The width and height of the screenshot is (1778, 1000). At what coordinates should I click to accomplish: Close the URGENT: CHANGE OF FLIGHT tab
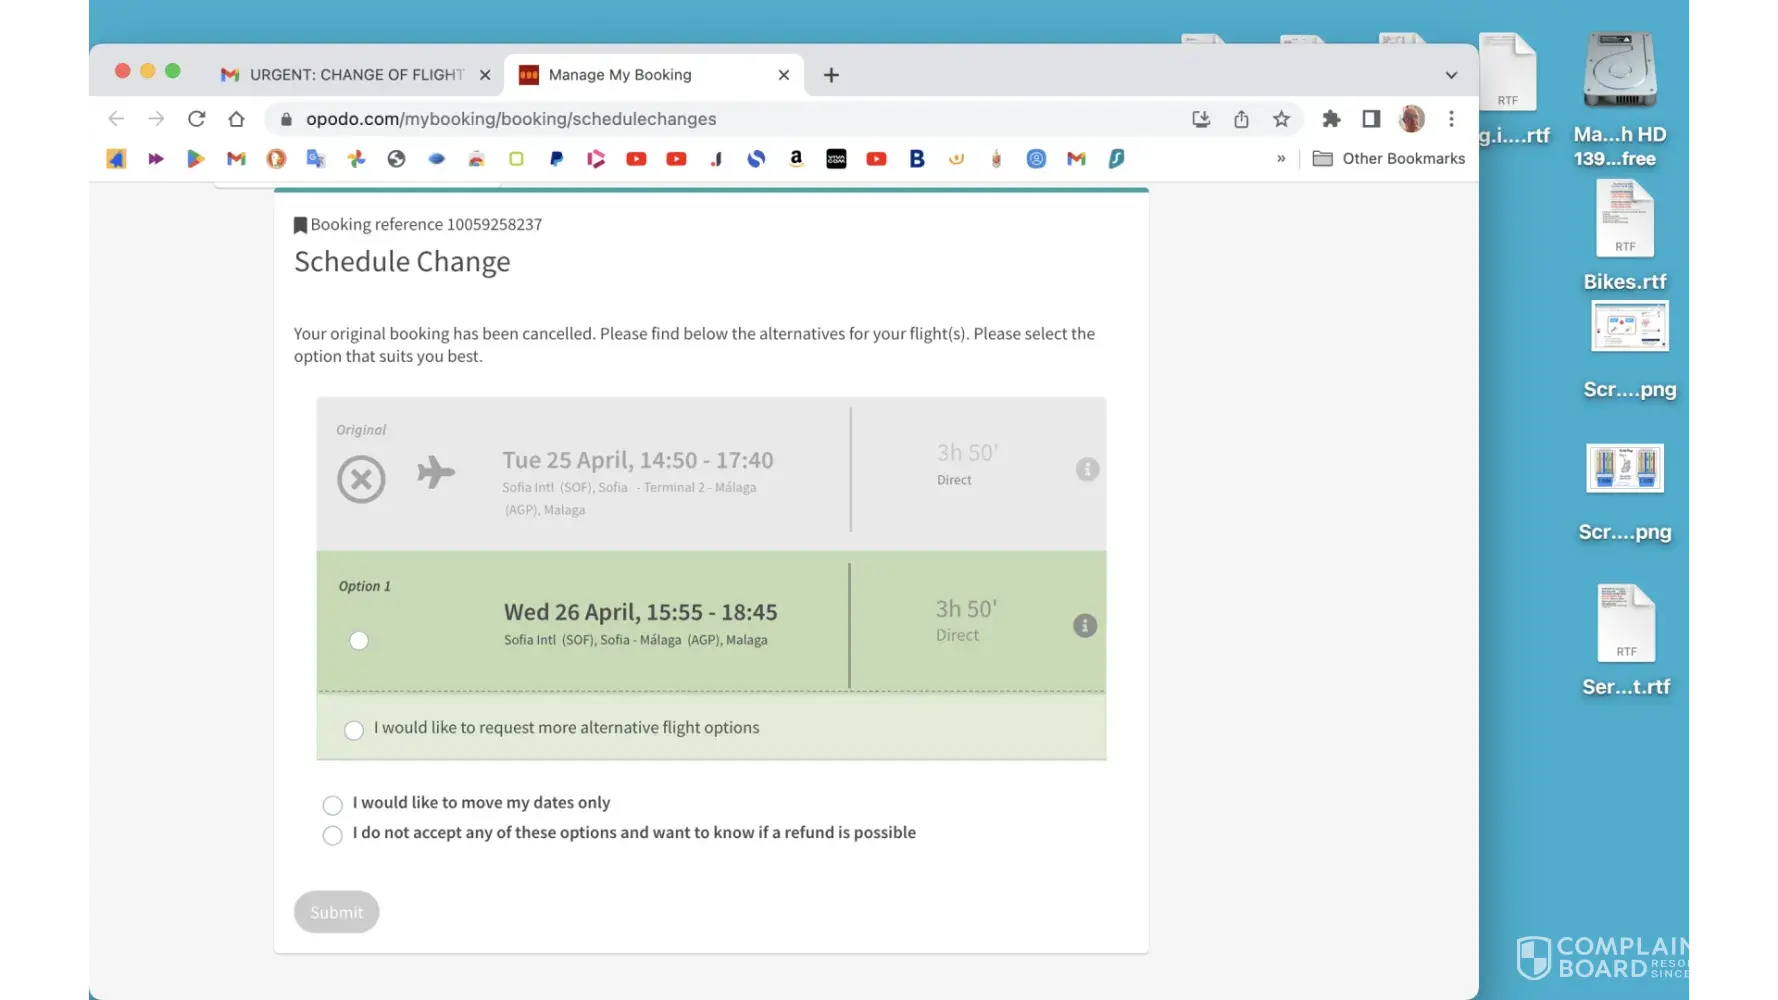click(485, 75)
